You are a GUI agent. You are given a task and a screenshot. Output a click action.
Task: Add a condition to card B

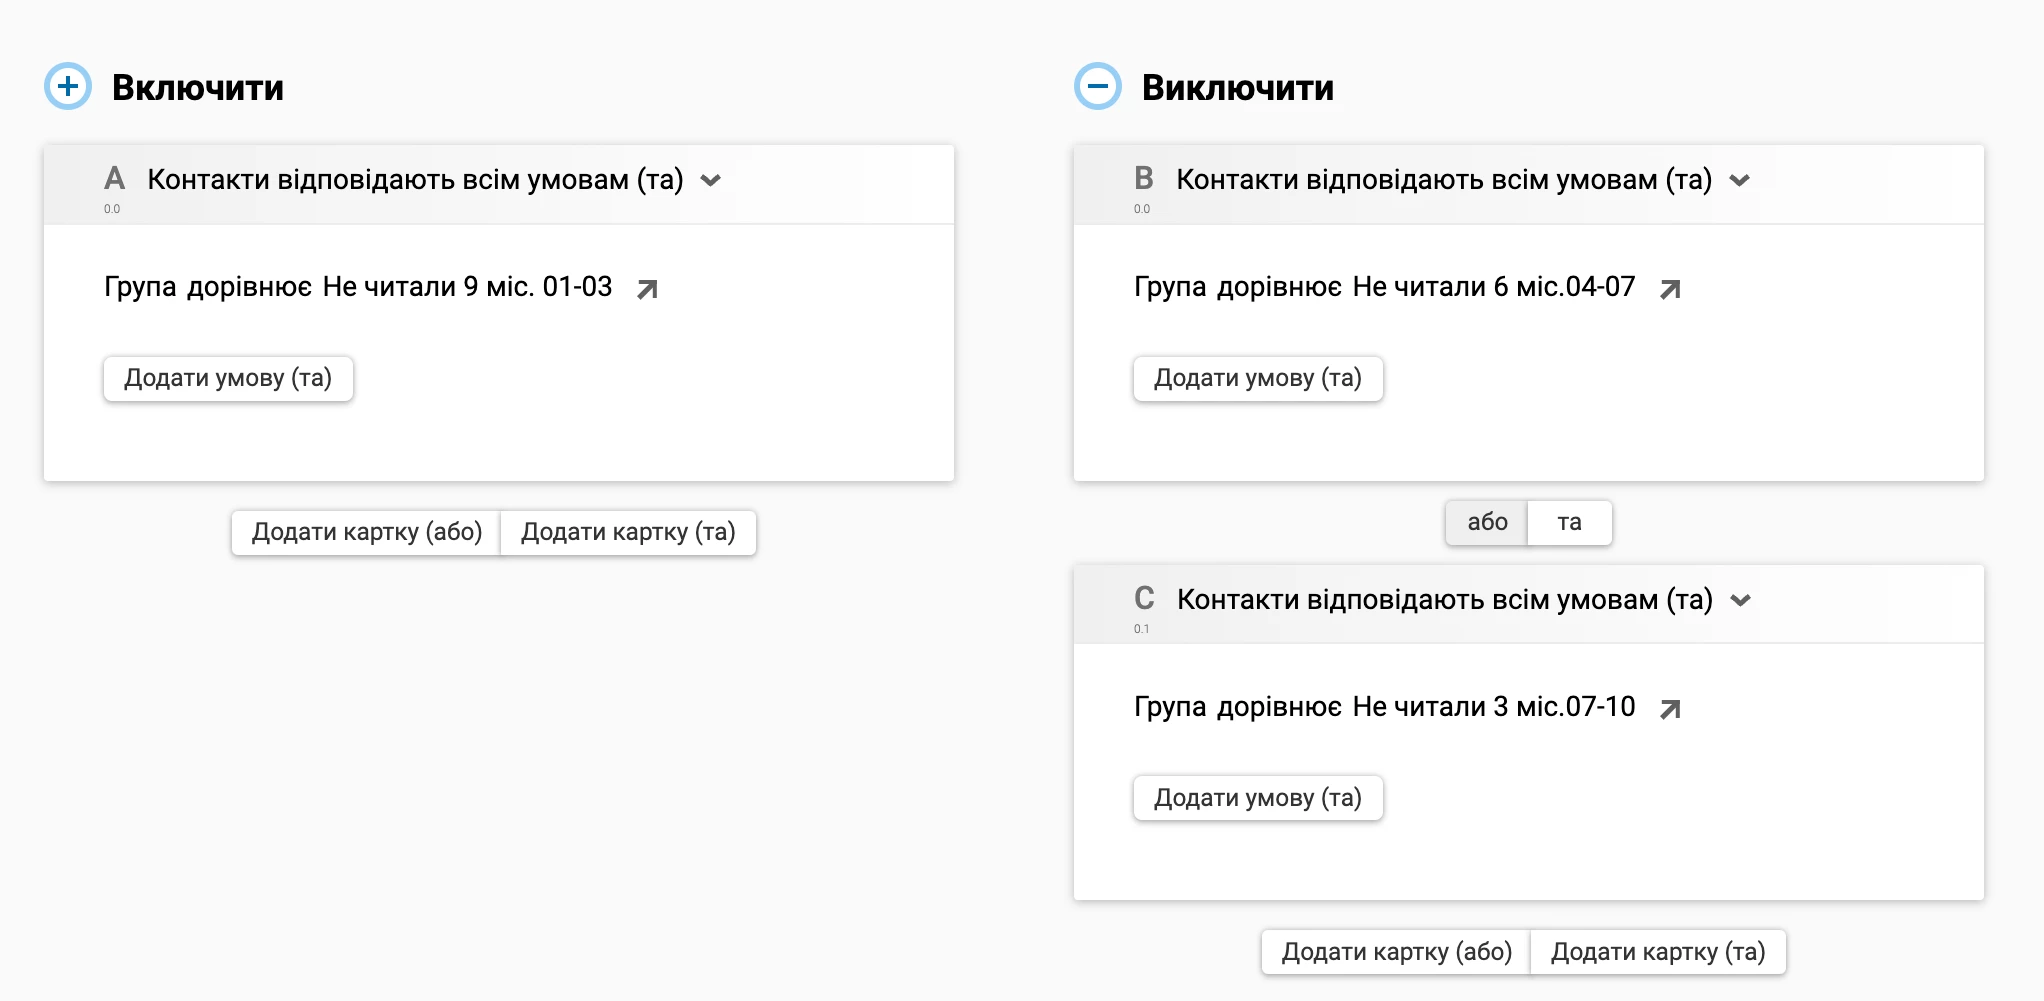point(1258,378)
